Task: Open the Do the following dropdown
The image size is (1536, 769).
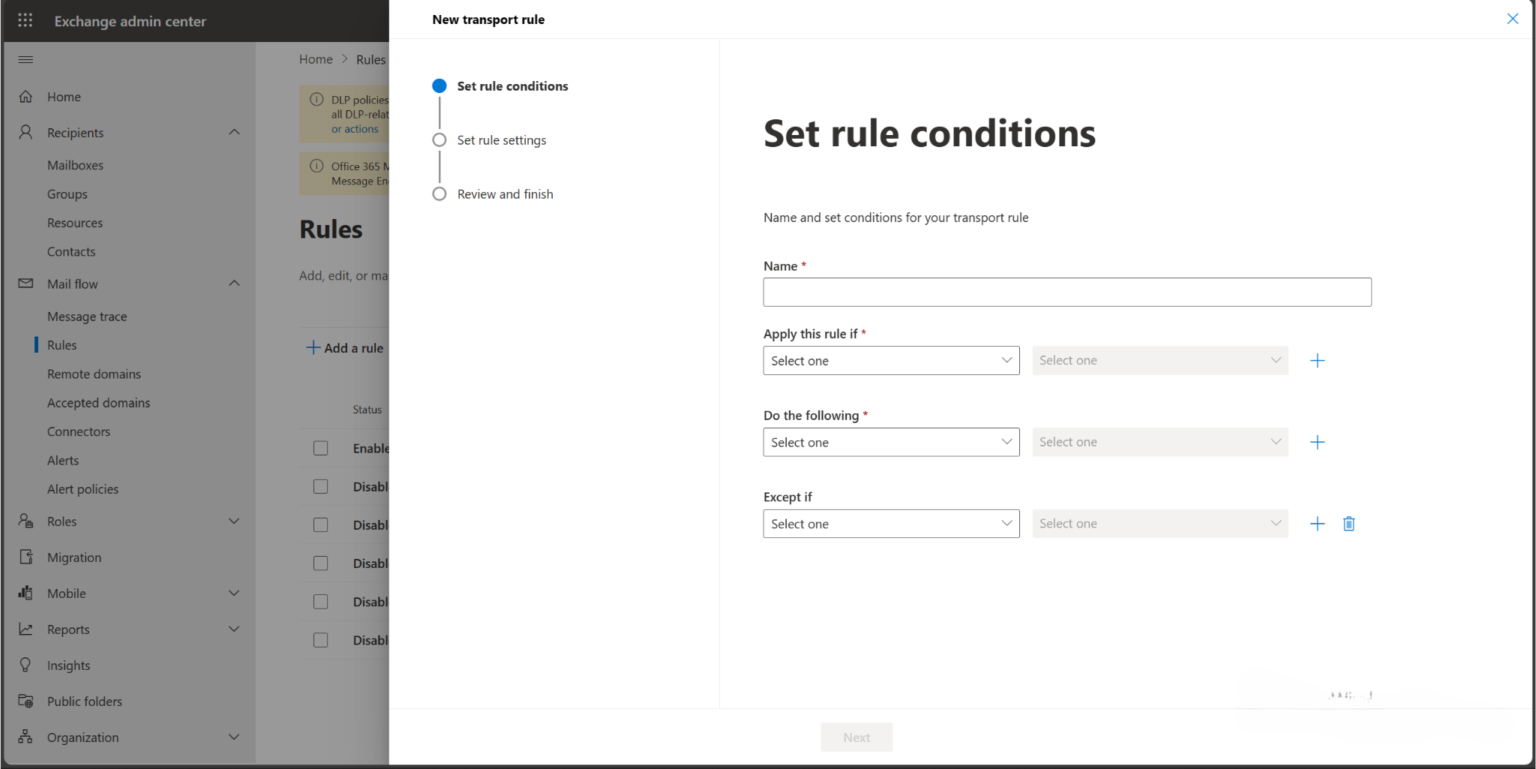Action: click(890, 441)
